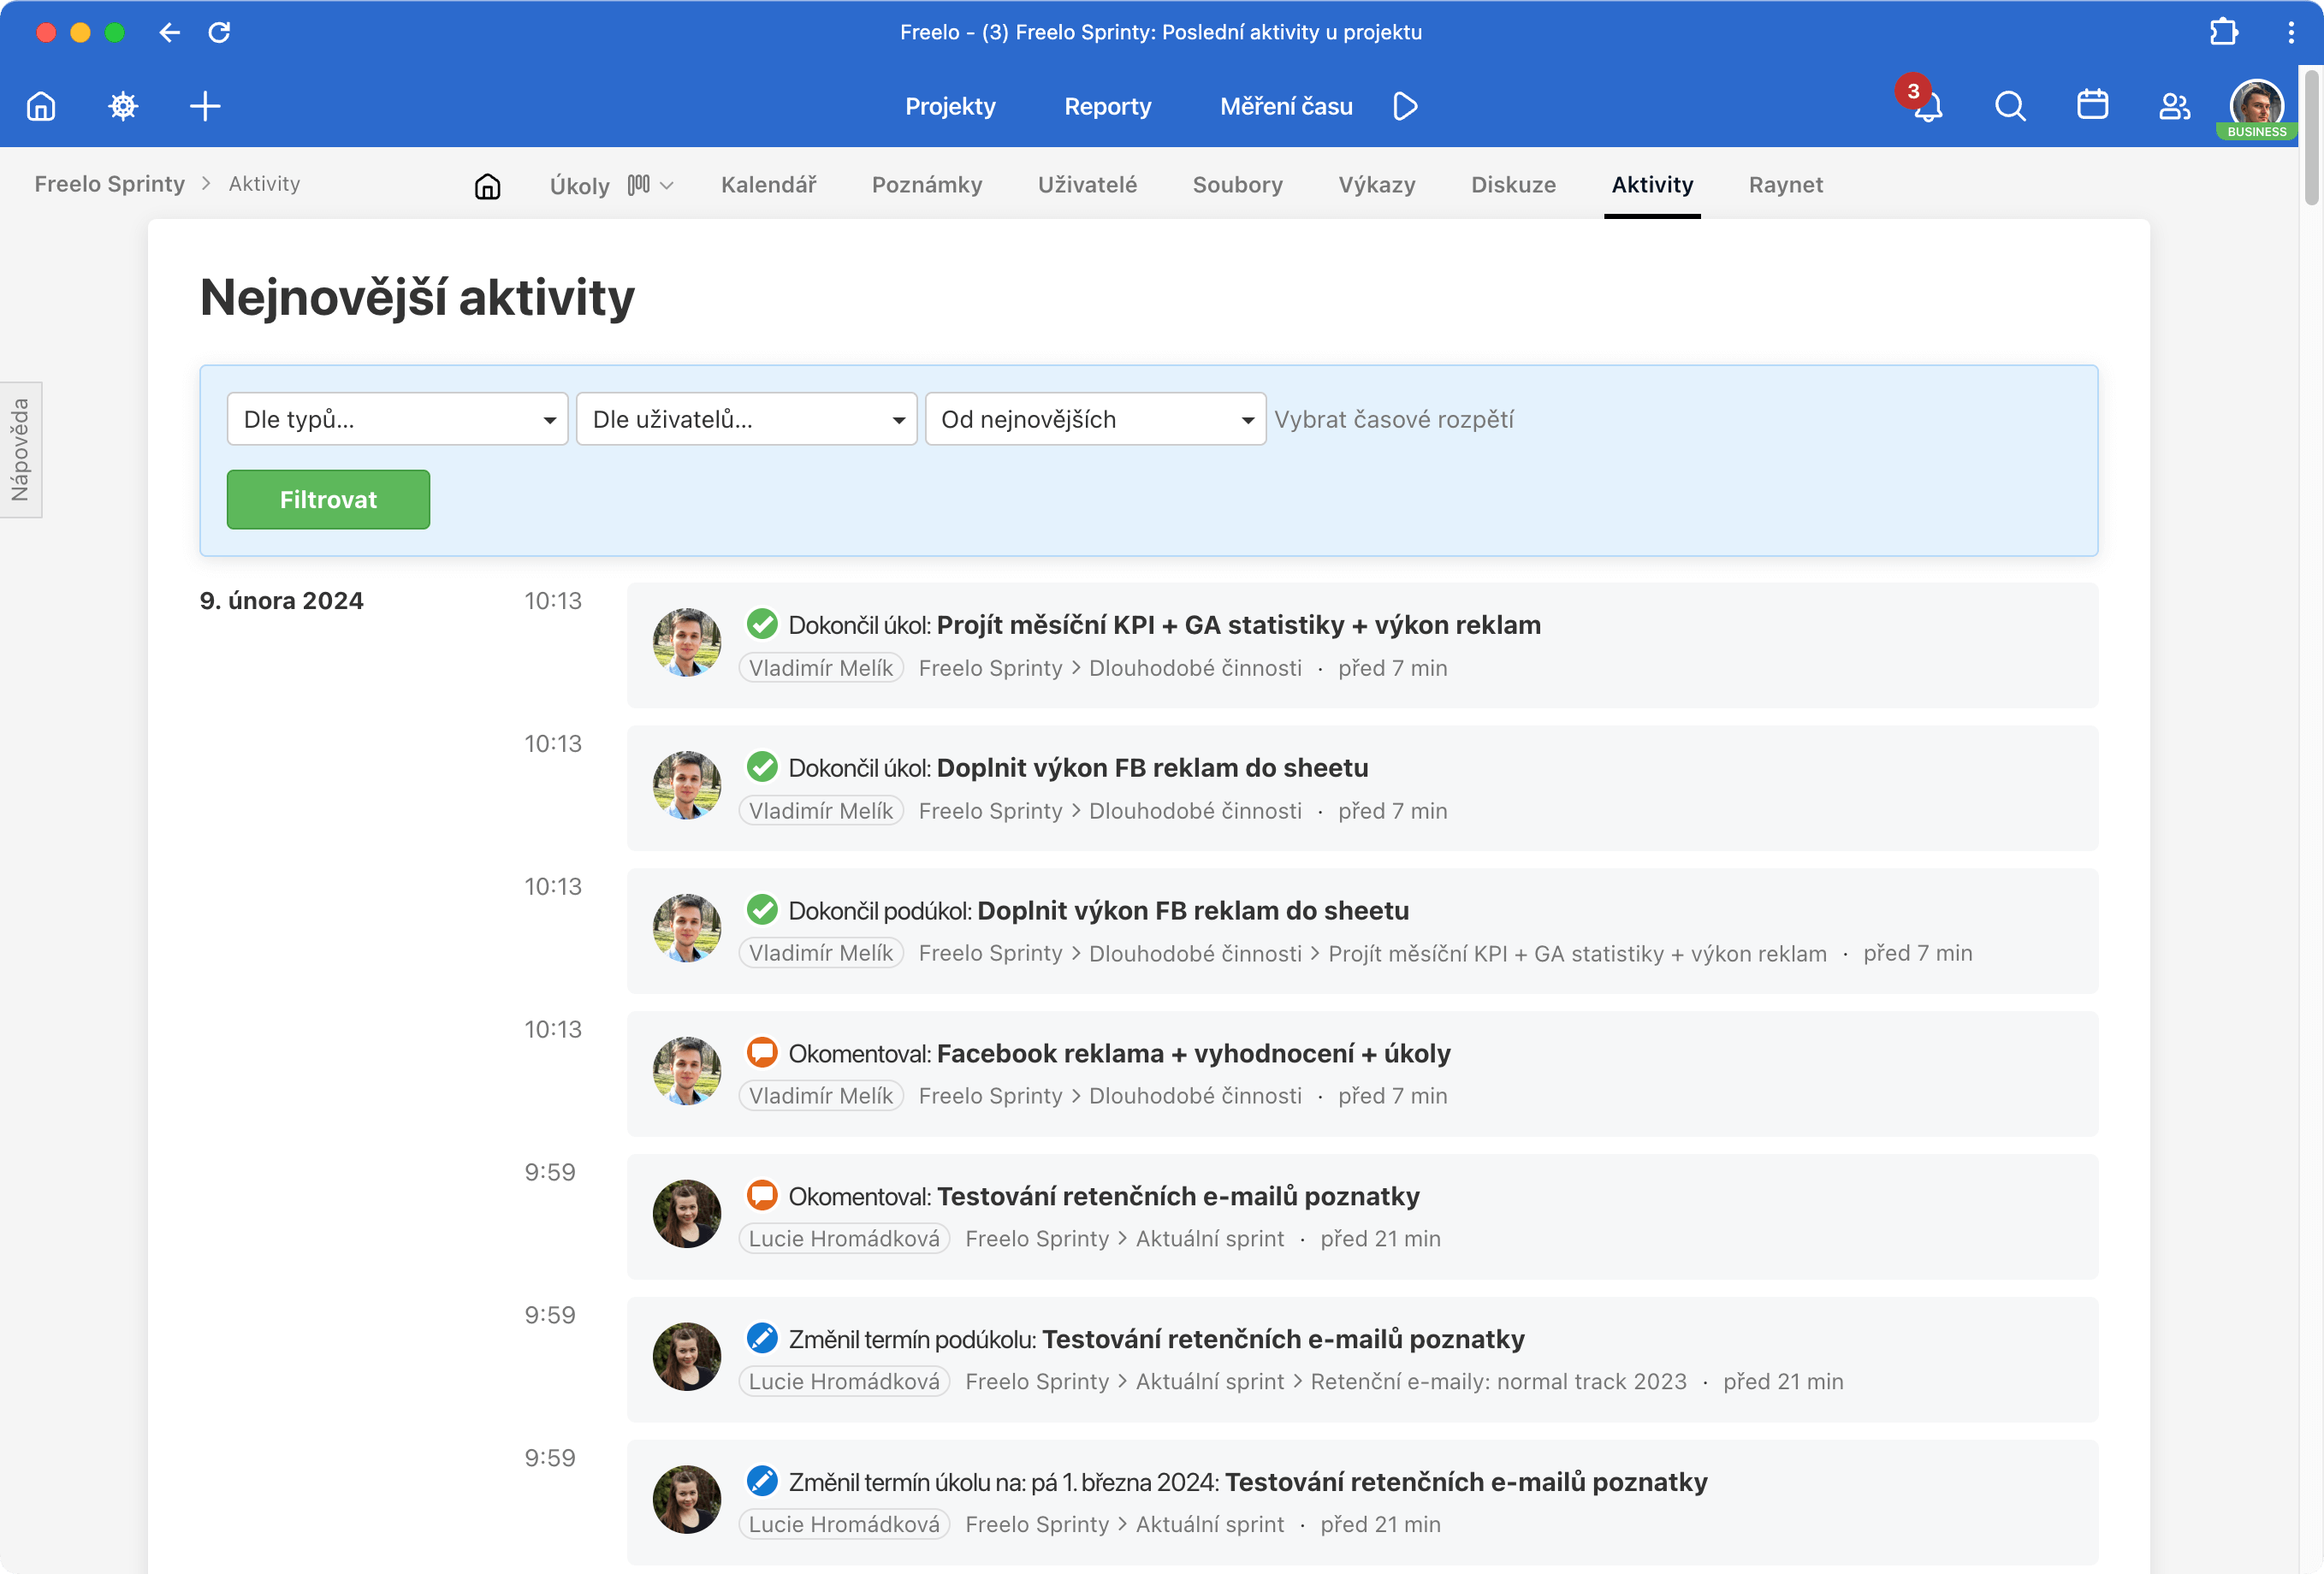This screenshot has width=2324, height=1574.
Task: Click Lucie Hromádková tag in Okomentoval activity
Action: coord(844,1239)
